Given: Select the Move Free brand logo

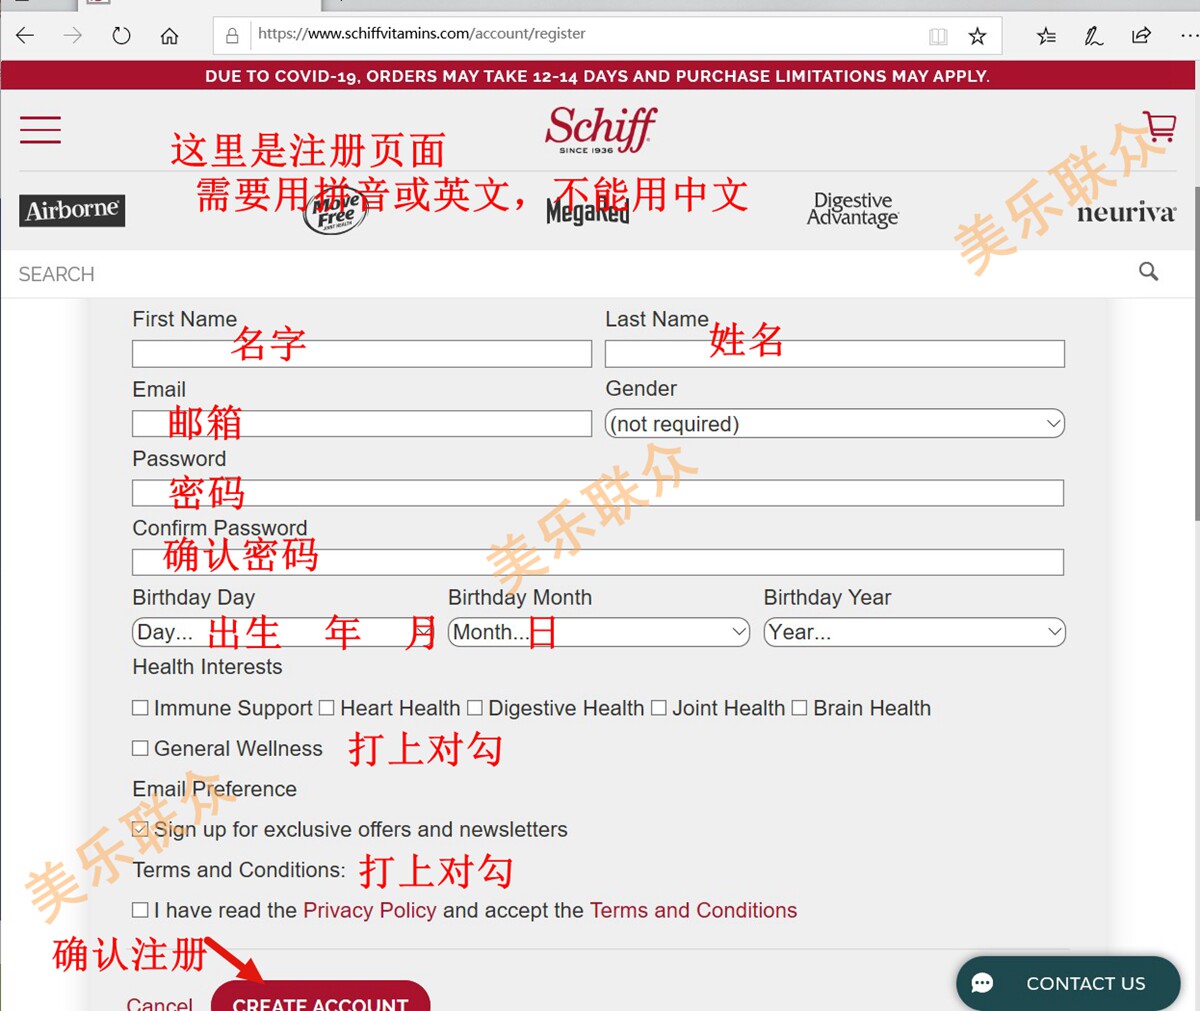Looking at the screenshot, I should click(x=336, y=209).
